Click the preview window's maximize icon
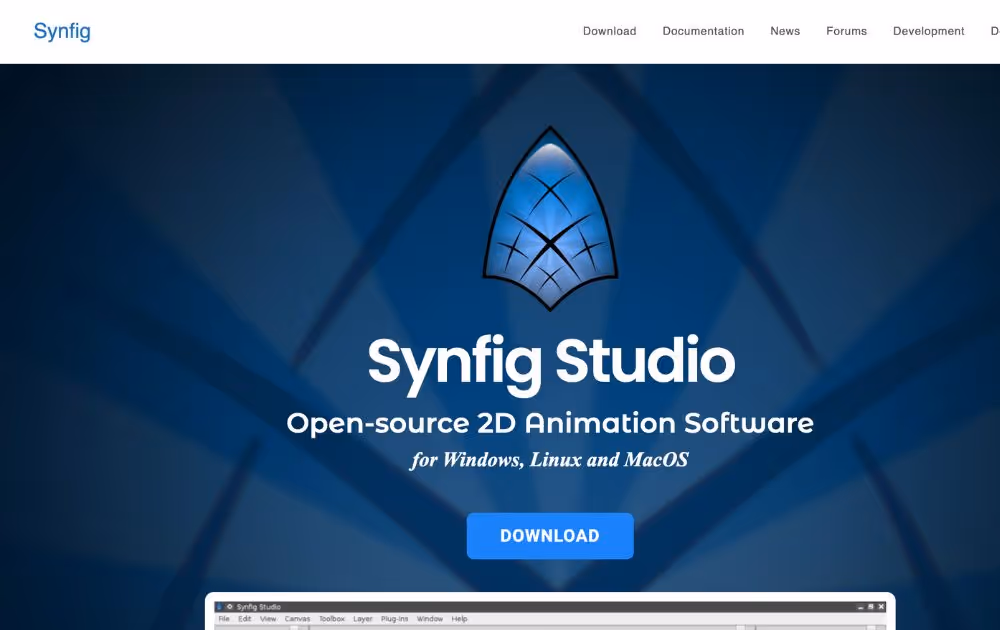Screen dimensions: 1000x630 click(x=871, y=606)
